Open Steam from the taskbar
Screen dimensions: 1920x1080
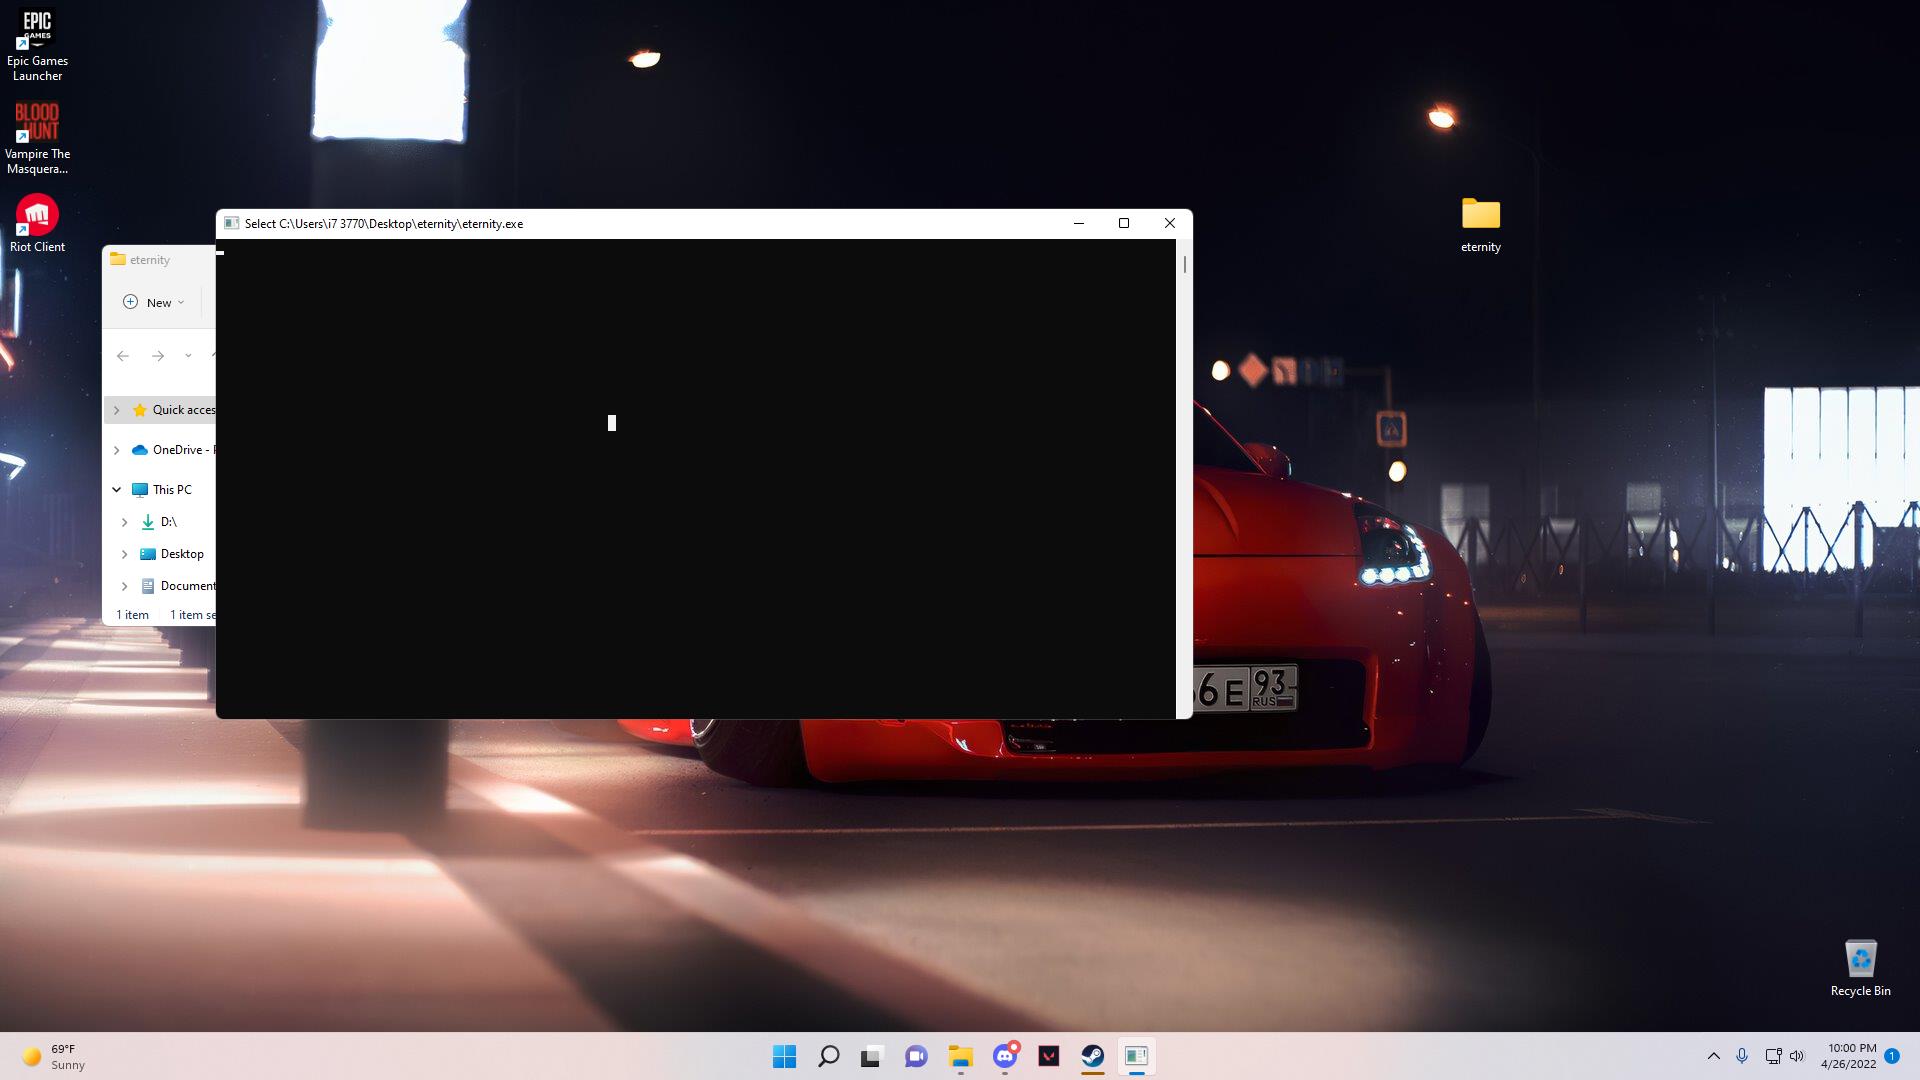(1092, 1056)
